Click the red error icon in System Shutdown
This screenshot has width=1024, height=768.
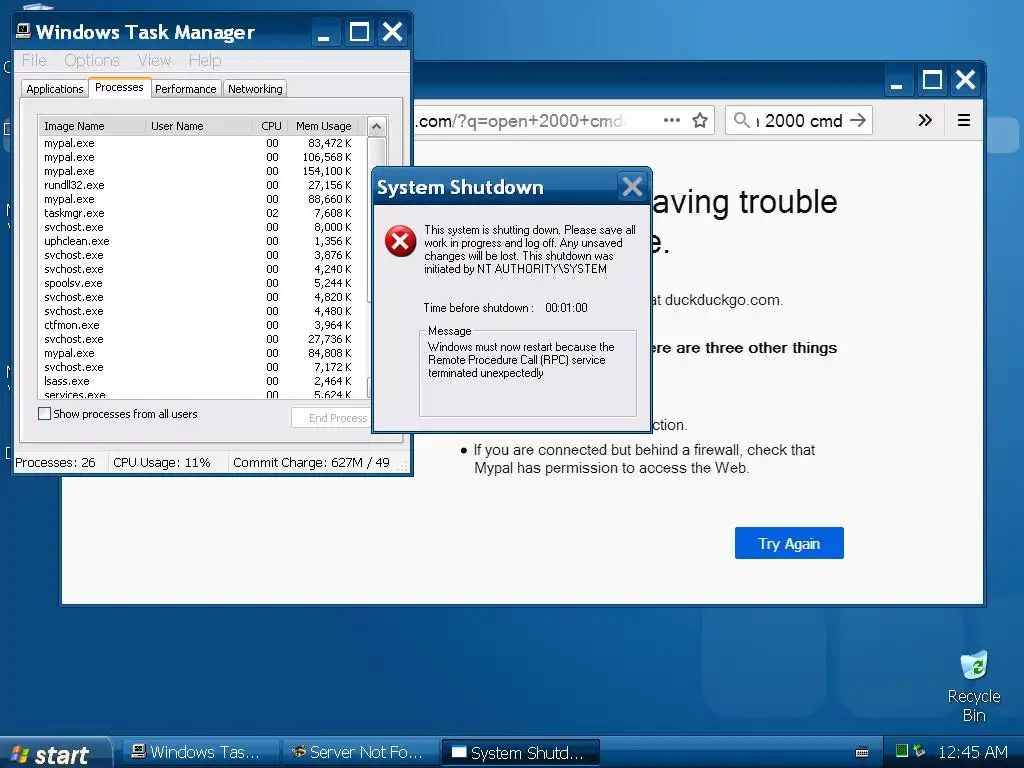[x=400, y=242]
